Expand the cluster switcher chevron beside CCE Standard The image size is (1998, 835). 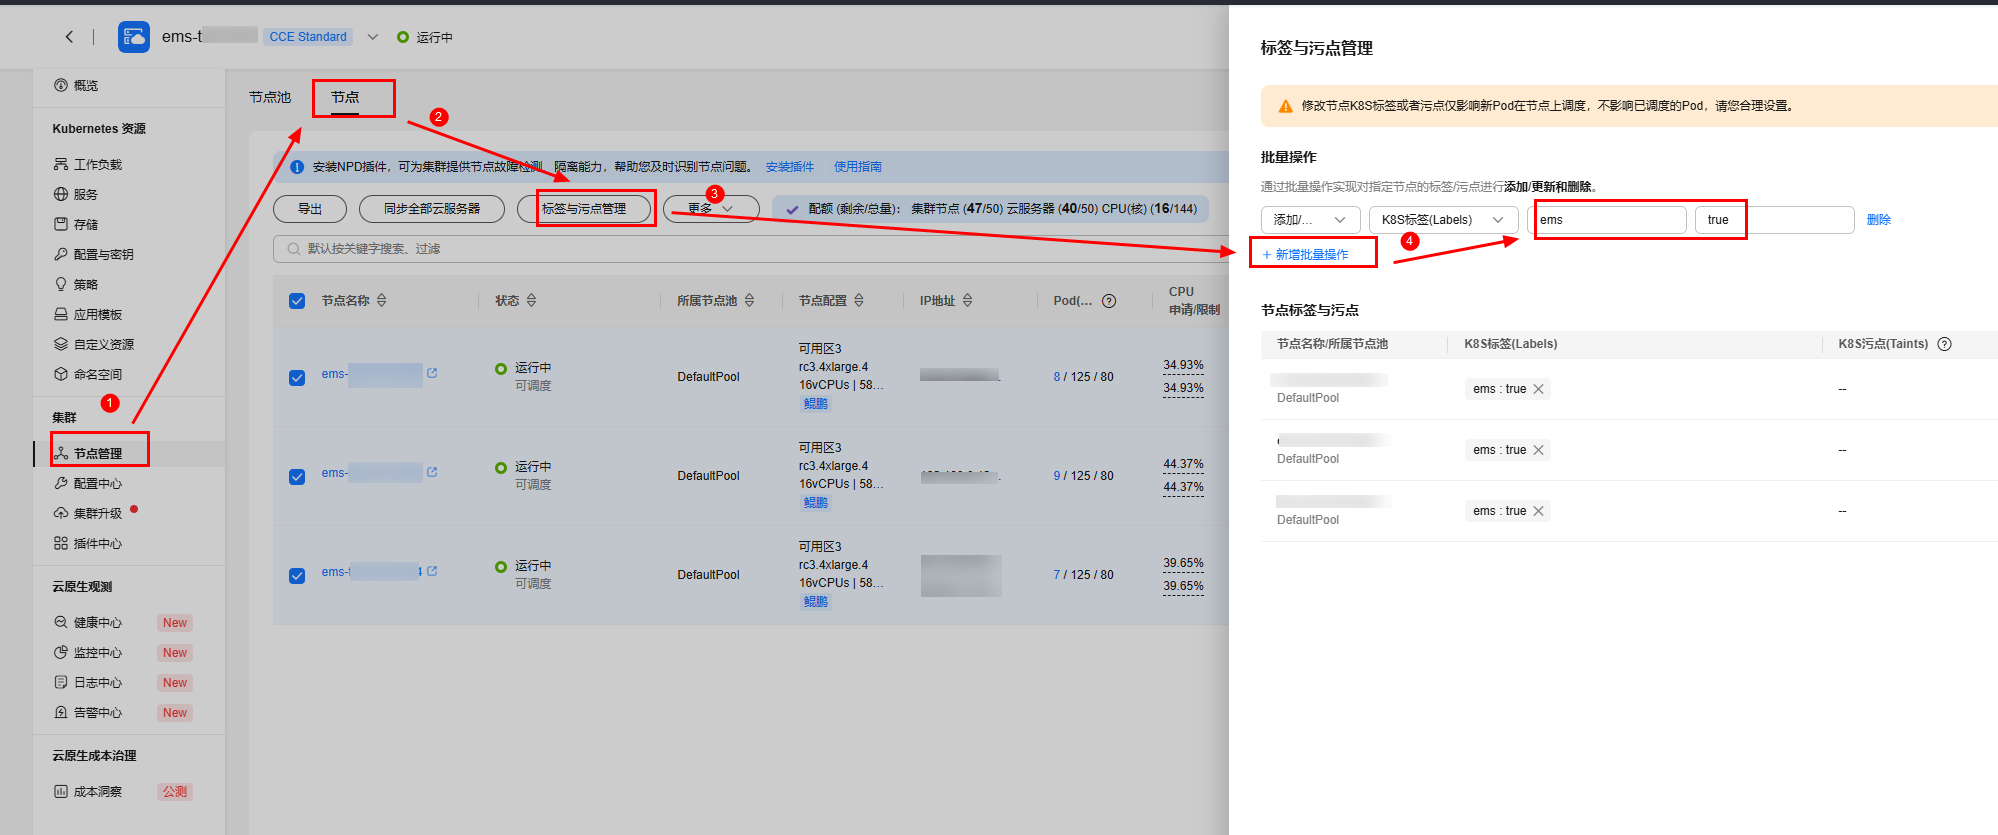coord(372,37)
